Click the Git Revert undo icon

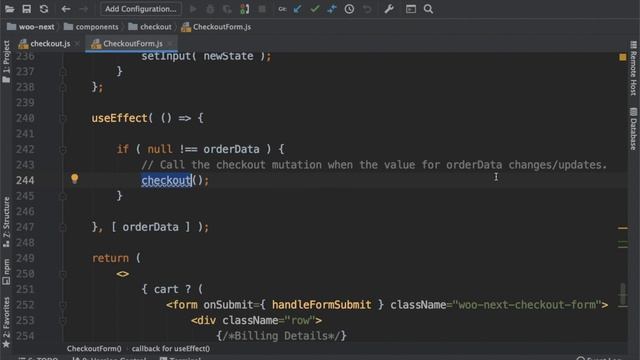[x=367, y=9]
